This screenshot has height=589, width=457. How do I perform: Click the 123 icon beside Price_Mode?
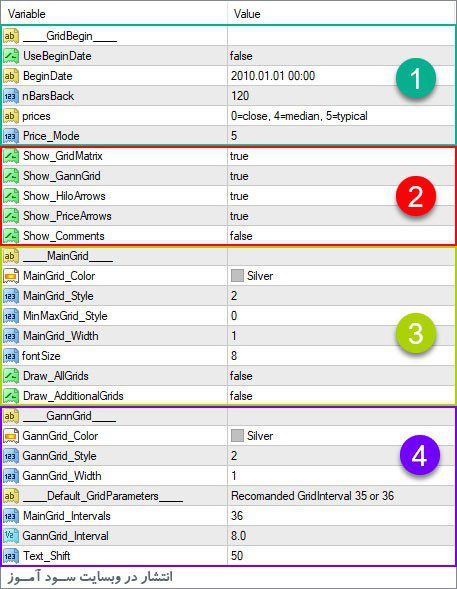(x=11, y=136)
